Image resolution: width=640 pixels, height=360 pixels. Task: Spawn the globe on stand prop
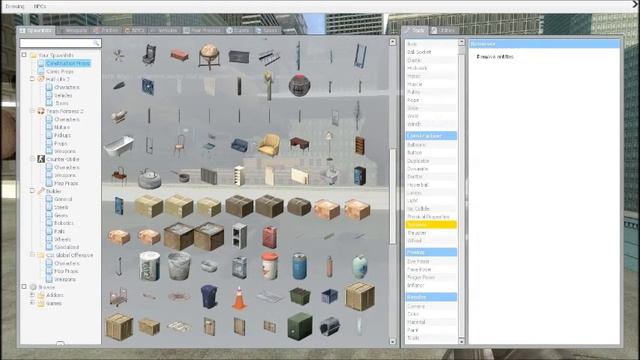(x=209, y=56)
